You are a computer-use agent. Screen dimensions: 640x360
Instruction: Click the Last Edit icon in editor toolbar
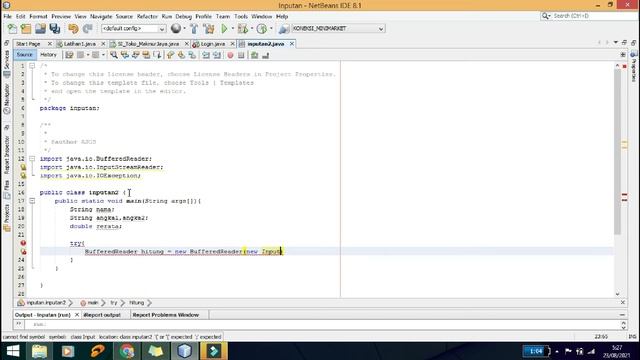tap(69, 55)
